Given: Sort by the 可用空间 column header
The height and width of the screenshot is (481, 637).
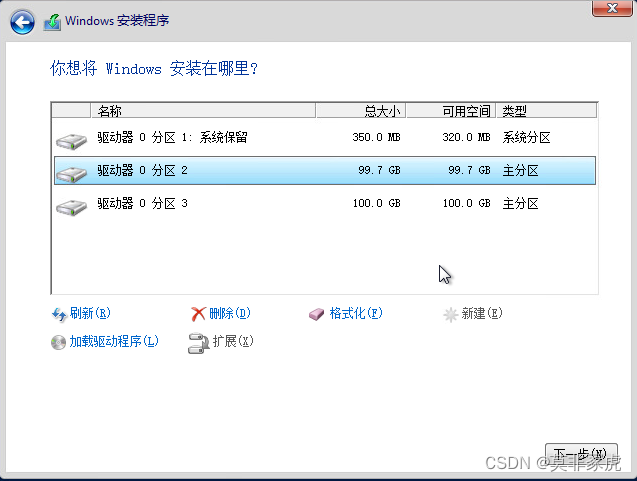Looking at the screenshot, I should (x=451, y=110).
